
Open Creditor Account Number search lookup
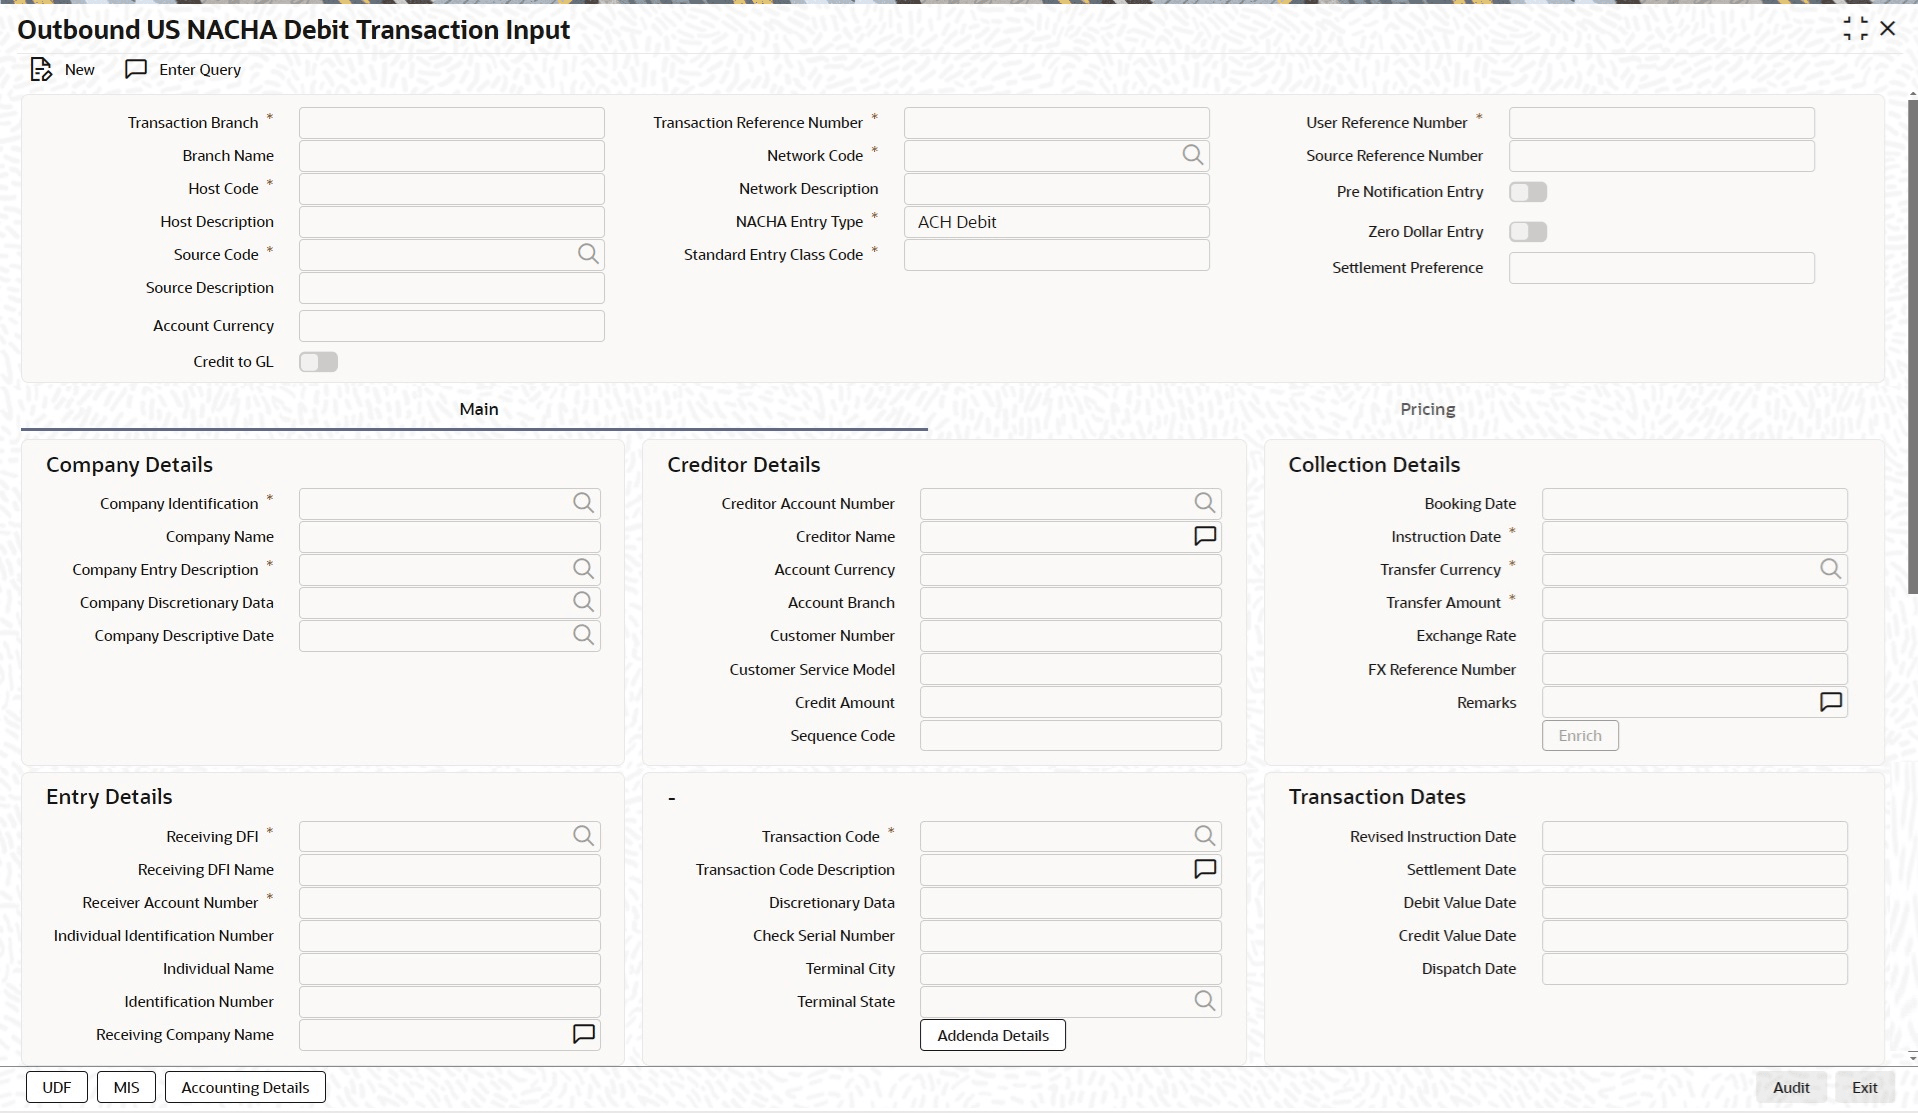1205,503
